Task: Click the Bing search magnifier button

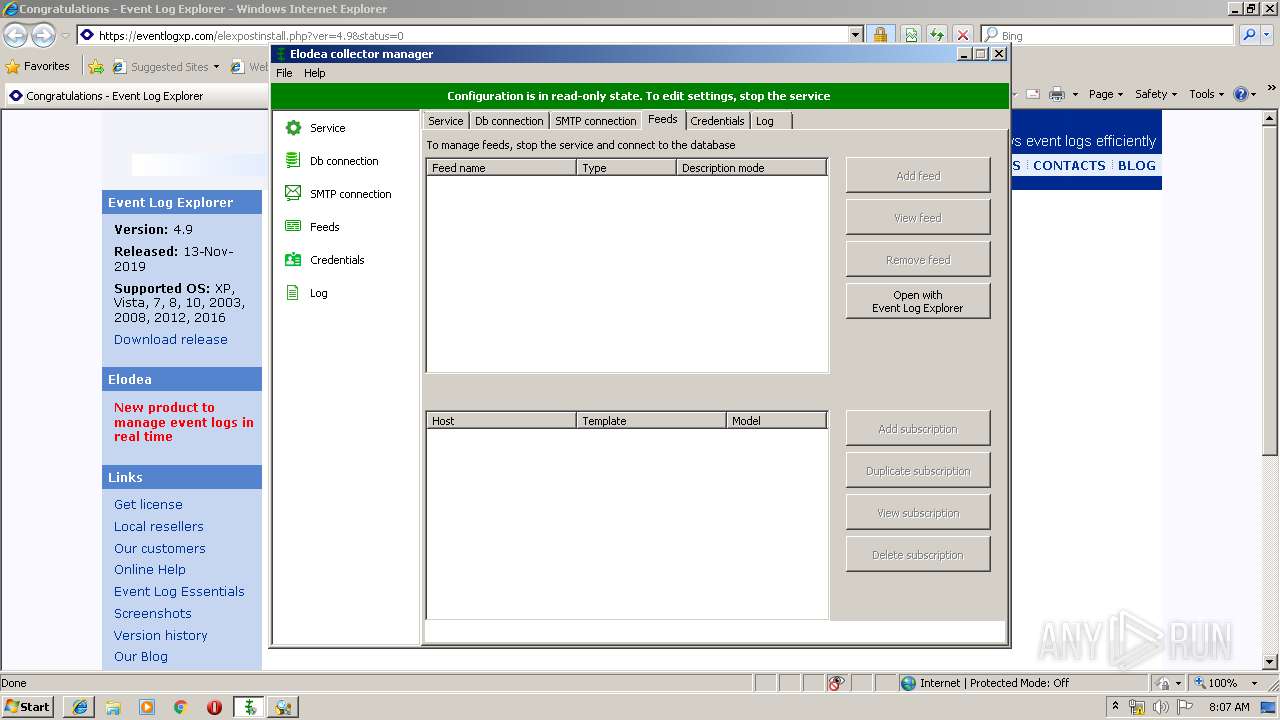Action: pos(1248,35)
